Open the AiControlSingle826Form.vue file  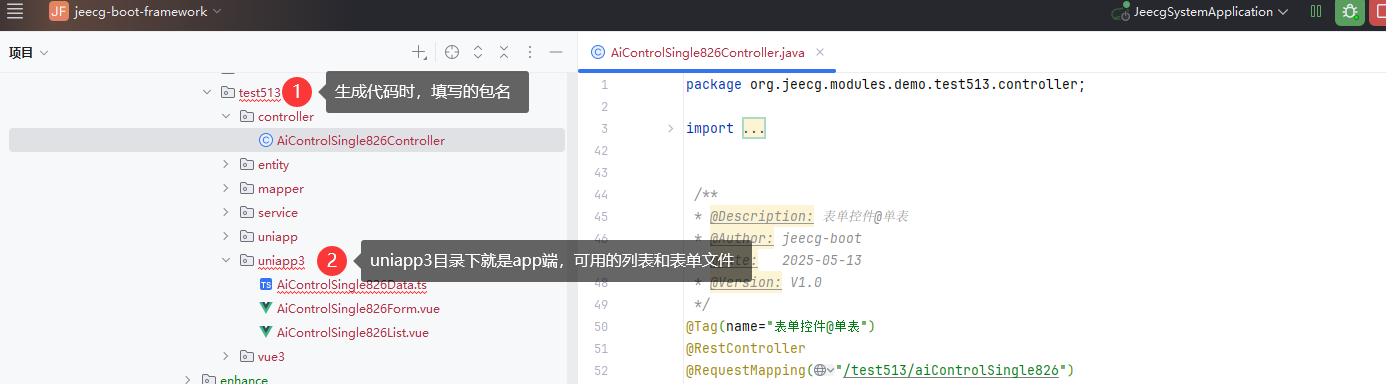pyautogui.click(x=358, y=309)
